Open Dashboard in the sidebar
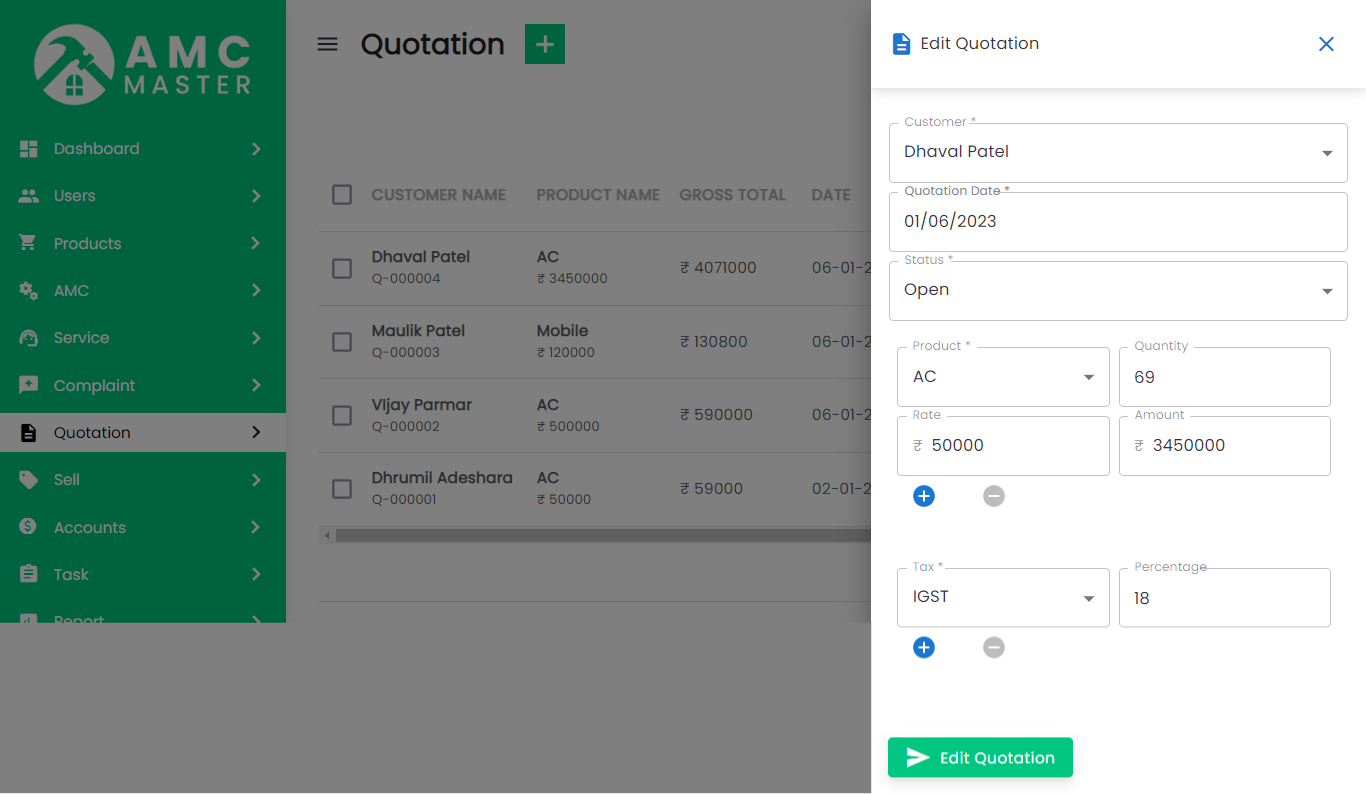This screenshot has height=794, width=1366. tap(96, 149)
